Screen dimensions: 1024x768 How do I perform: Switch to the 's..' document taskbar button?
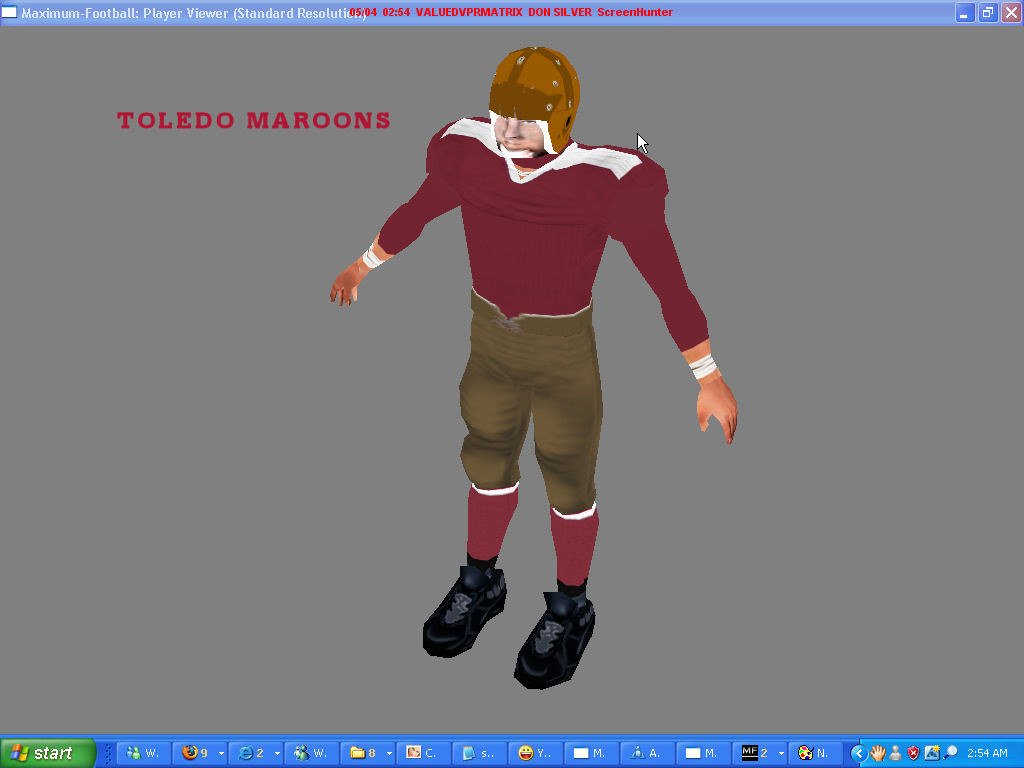[x=480, y=753]
